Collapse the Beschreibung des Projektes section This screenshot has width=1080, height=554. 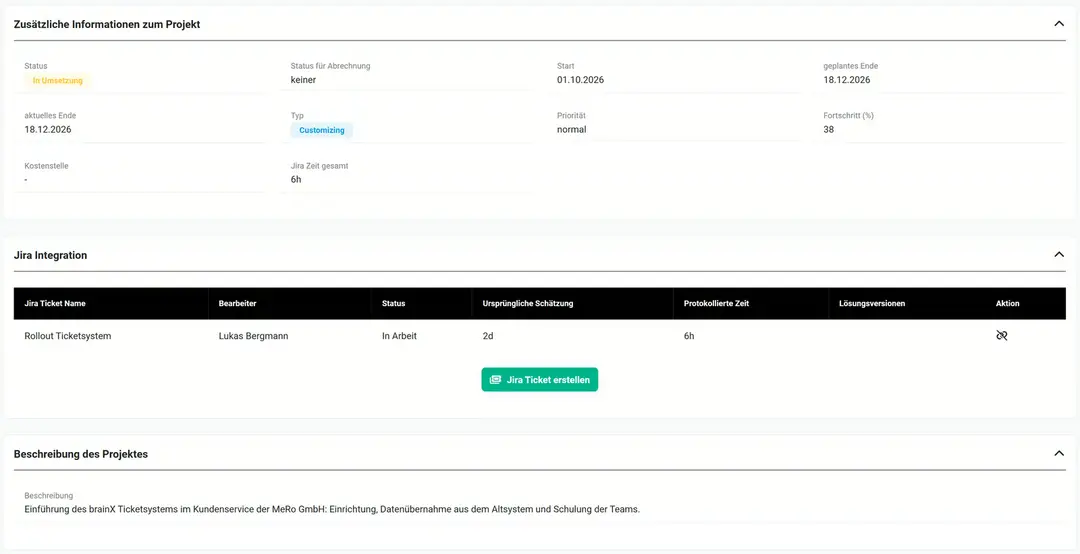tap(1059, 453)
